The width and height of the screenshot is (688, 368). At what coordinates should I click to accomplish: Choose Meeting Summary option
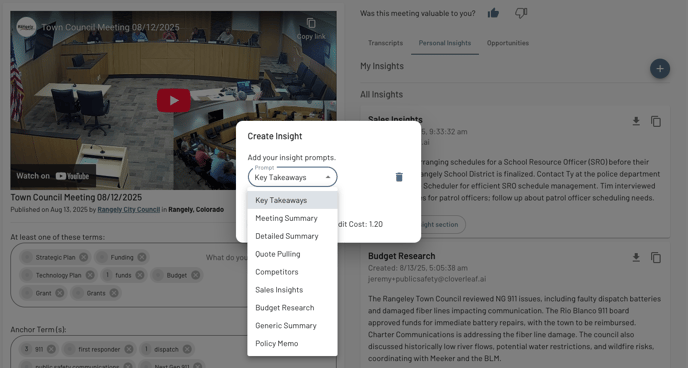pyautogui.click(x=292, y=218)
